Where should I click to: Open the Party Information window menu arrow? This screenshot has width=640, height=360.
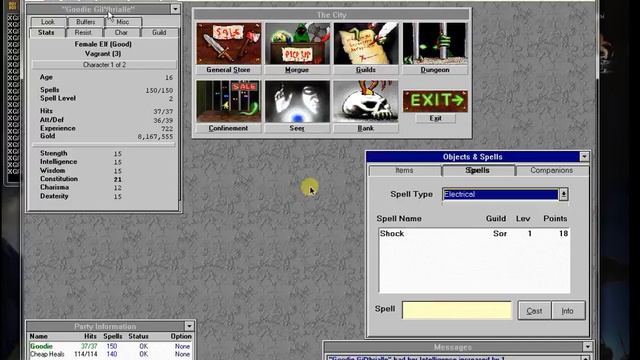click(x=189, y=326)
